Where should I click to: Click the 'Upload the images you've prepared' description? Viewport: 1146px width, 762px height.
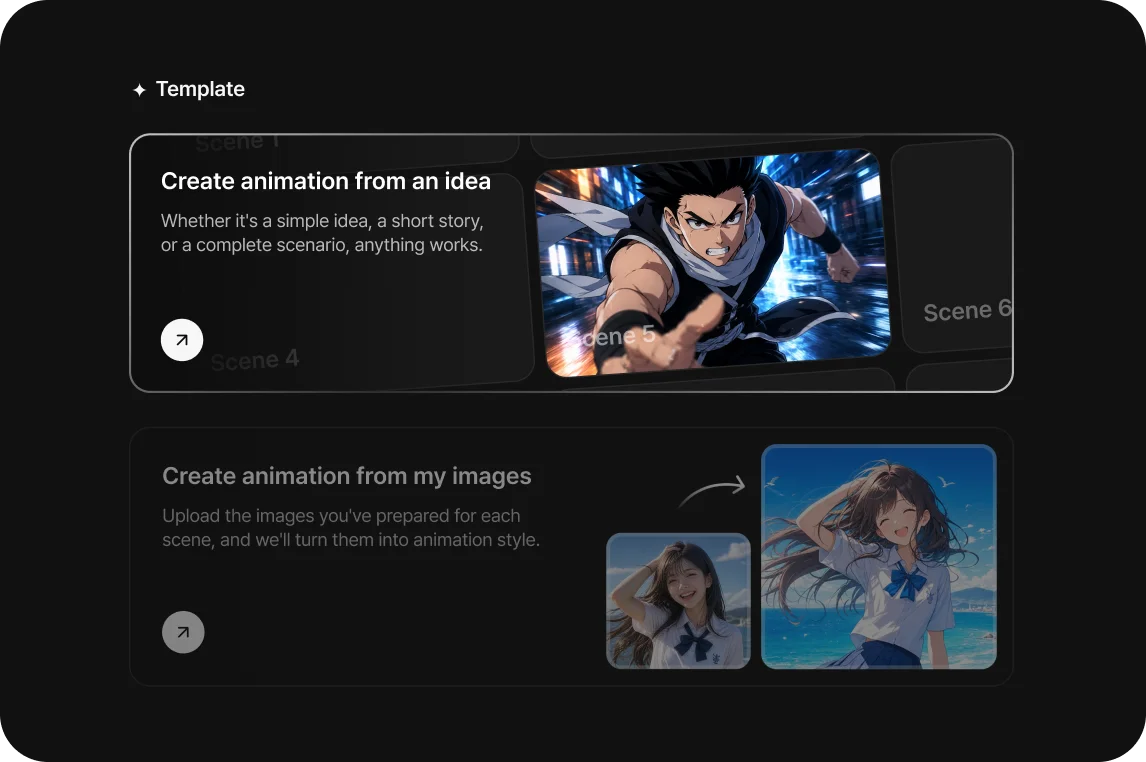351,527
